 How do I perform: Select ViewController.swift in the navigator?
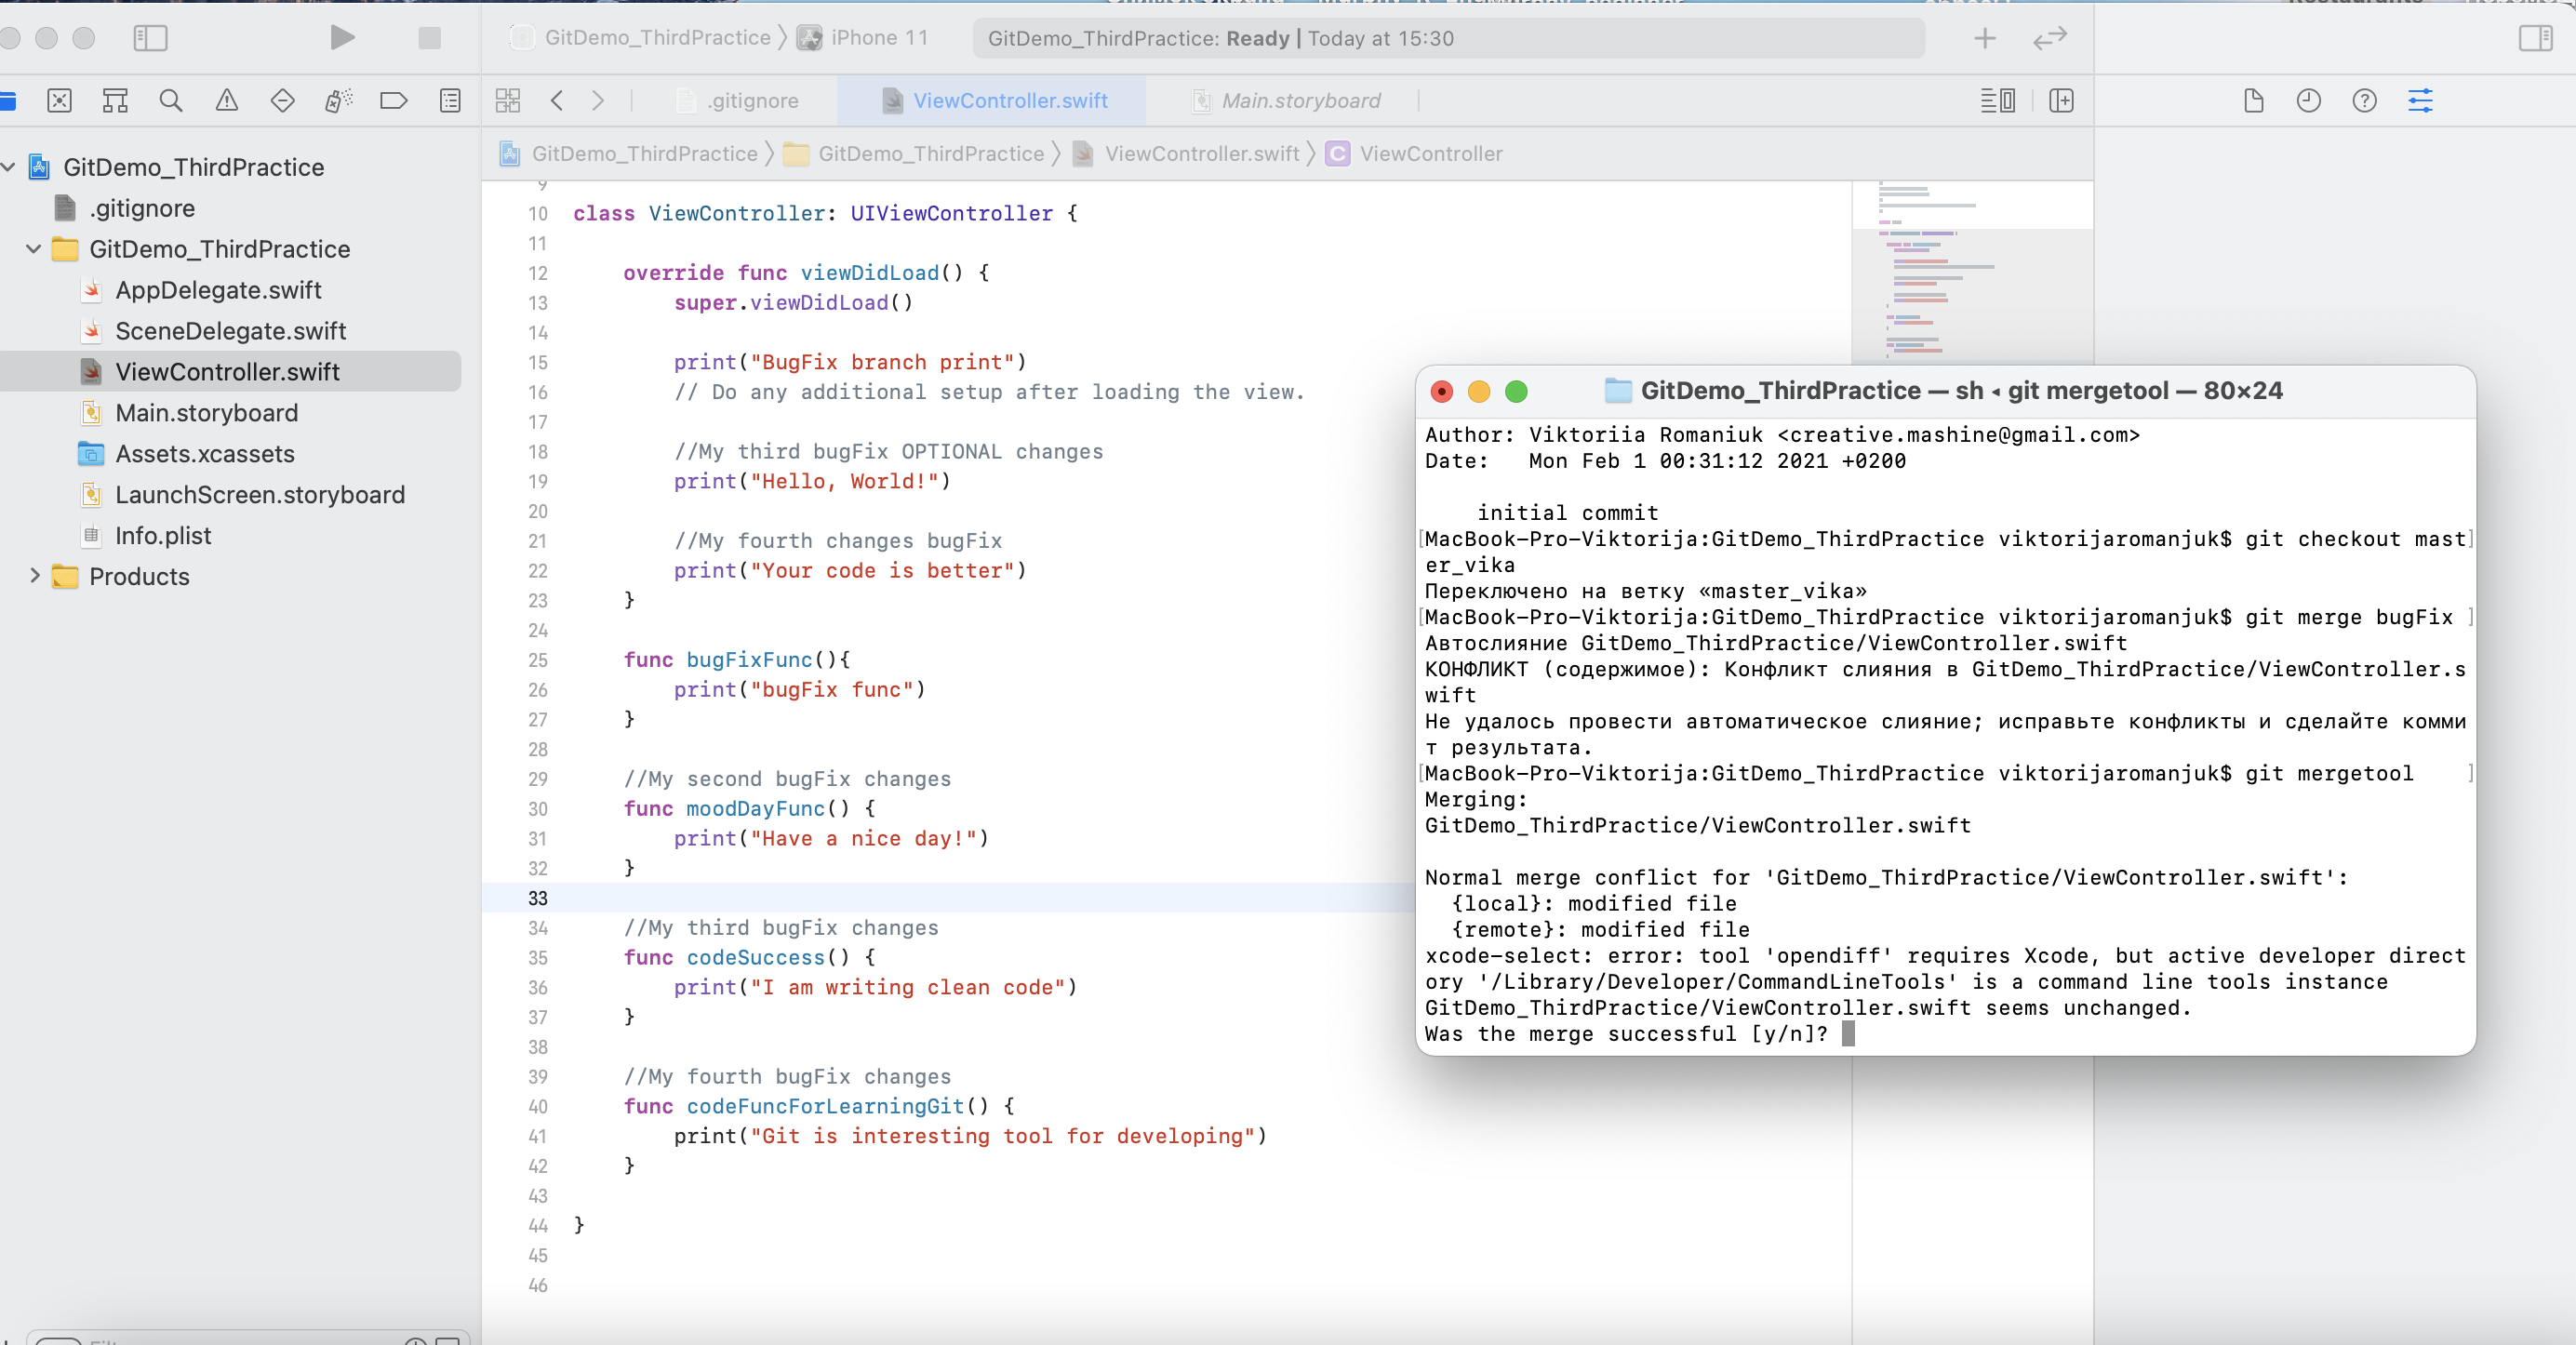tap(230, 372)
